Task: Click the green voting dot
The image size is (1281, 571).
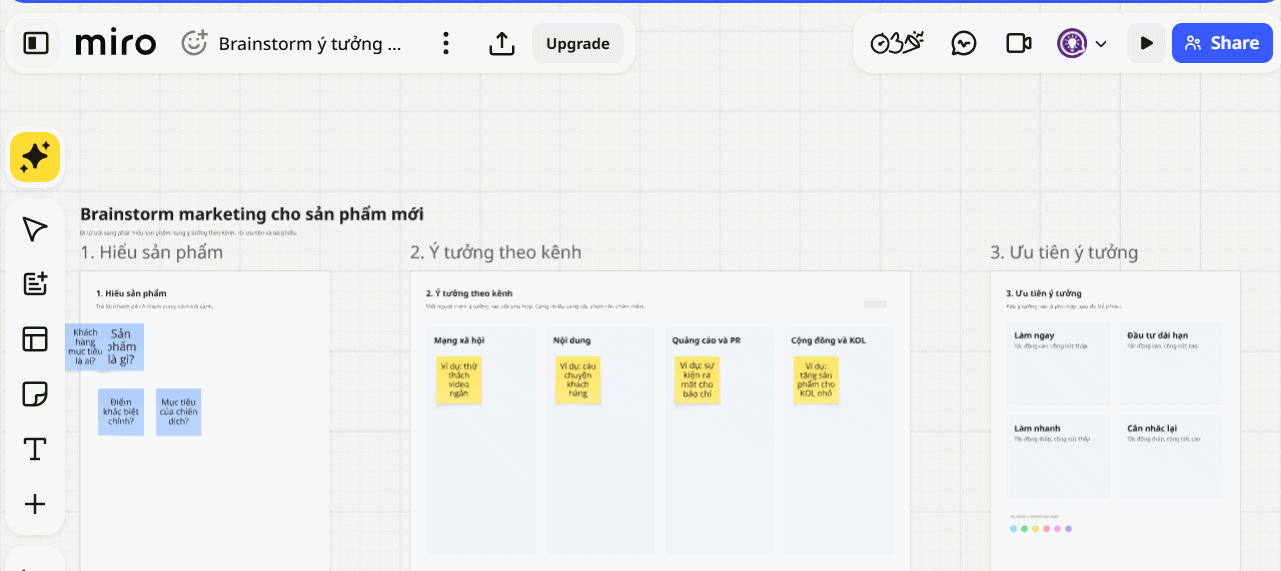Action: 1024,529
